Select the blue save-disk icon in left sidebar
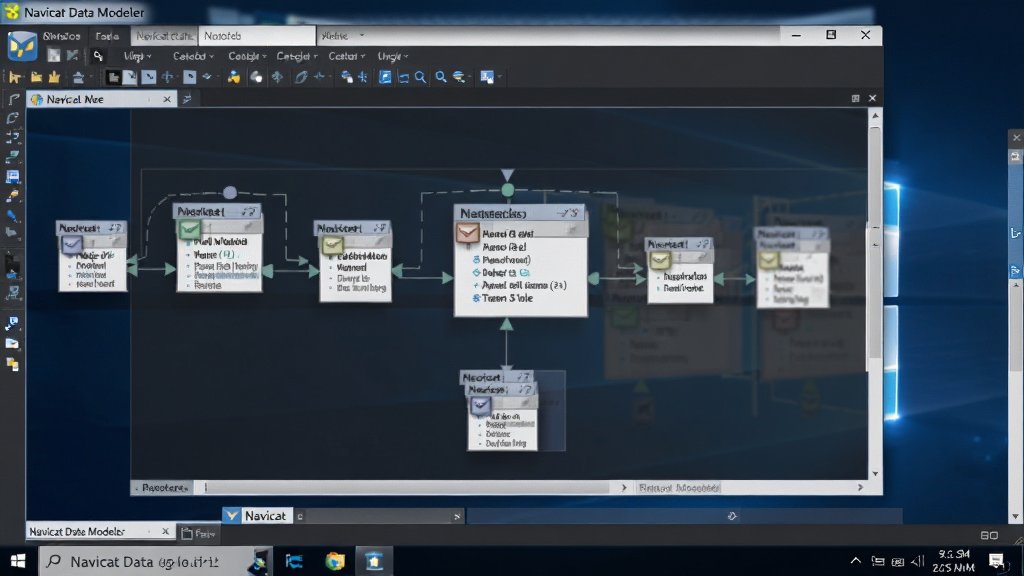This screenshot has height=576, width=1024. [x=12, y=176]
